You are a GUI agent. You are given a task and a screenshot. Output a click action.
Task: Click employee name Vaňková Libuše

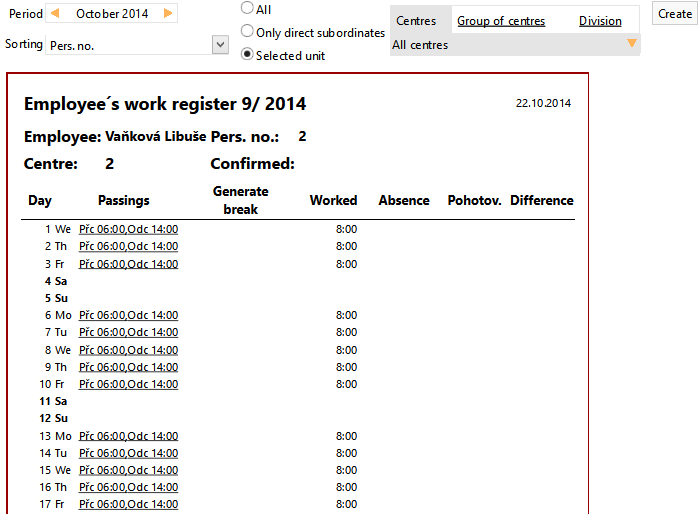point(155,136)
